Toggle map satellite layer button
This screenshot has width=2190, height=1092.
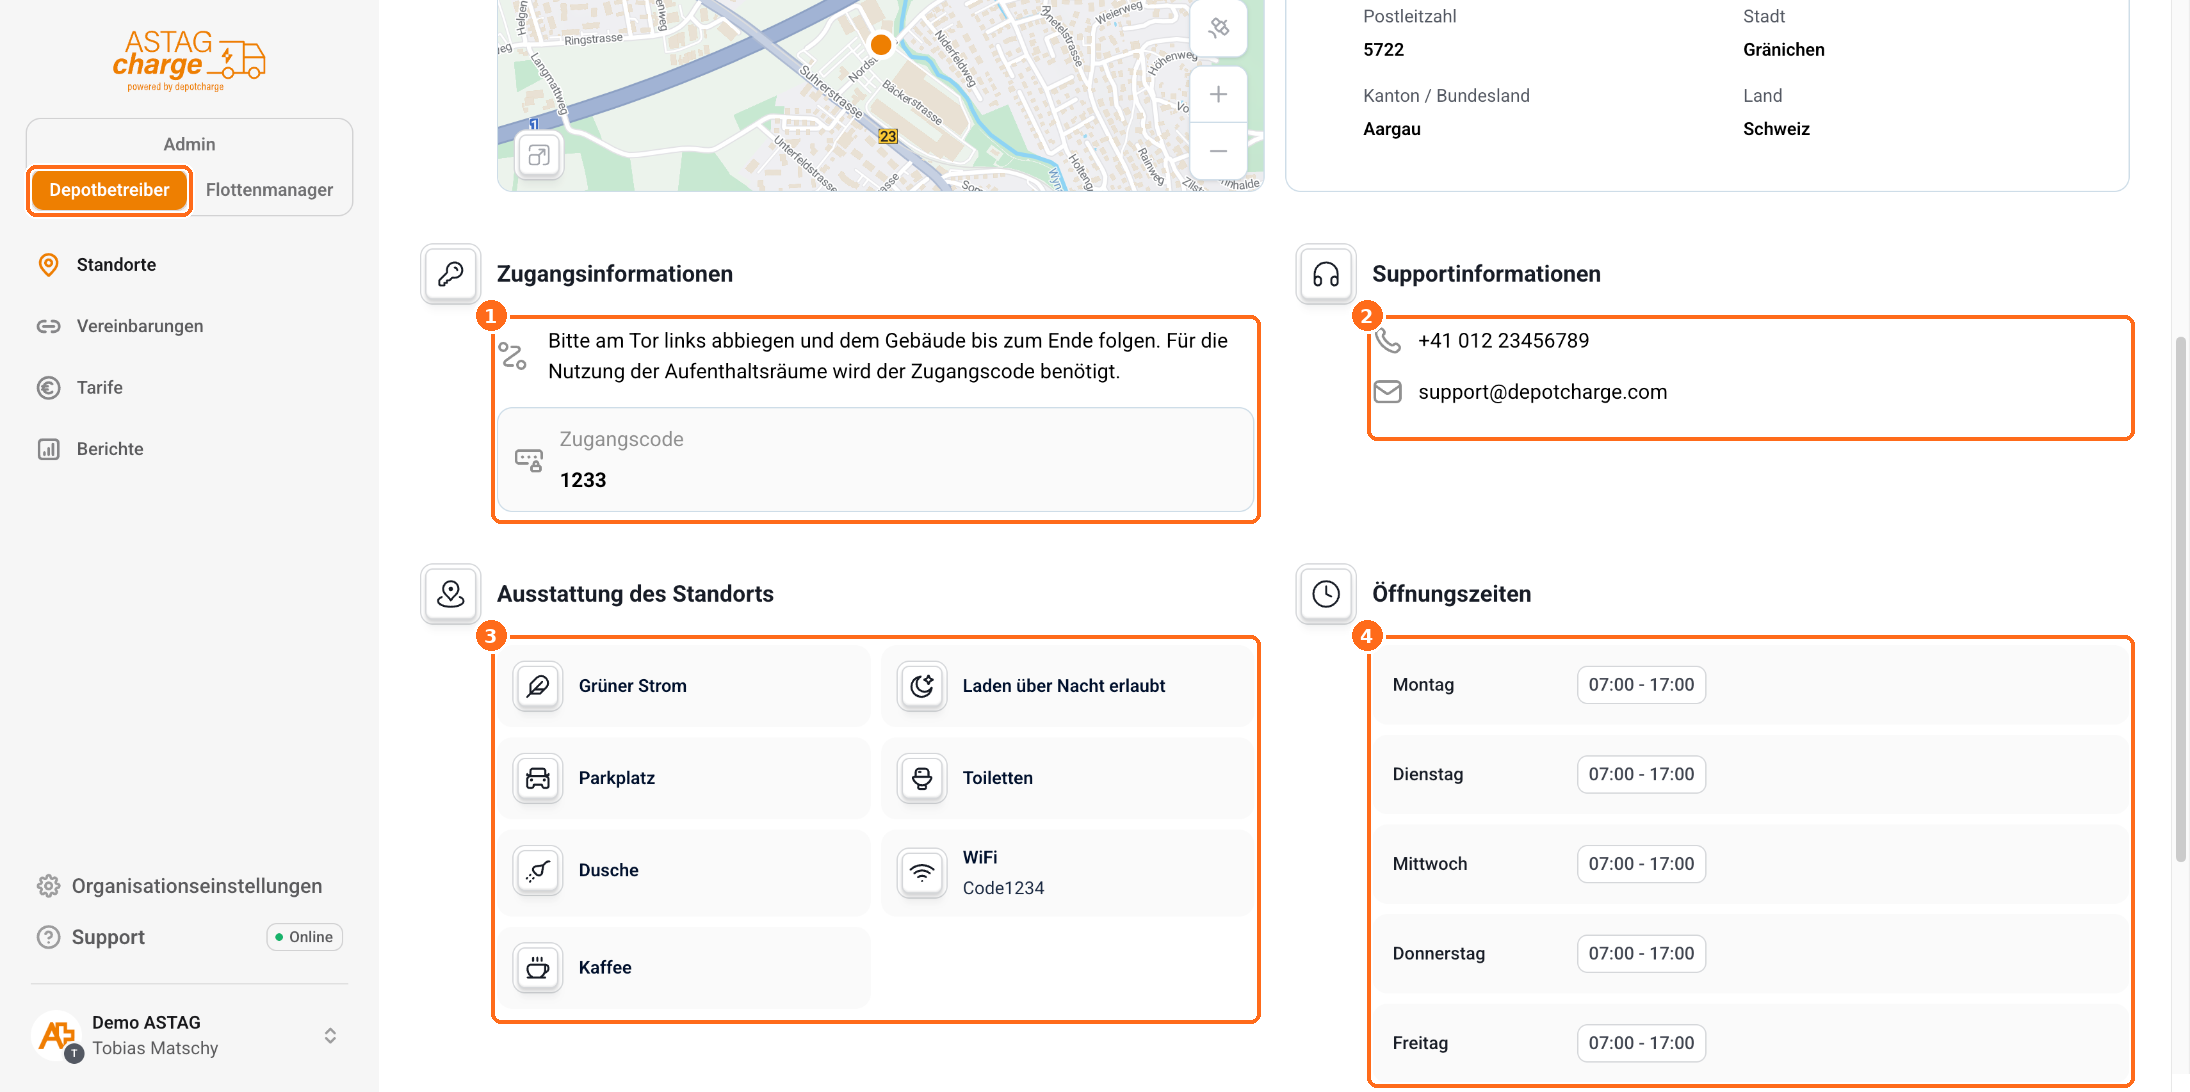(1218, 27)
